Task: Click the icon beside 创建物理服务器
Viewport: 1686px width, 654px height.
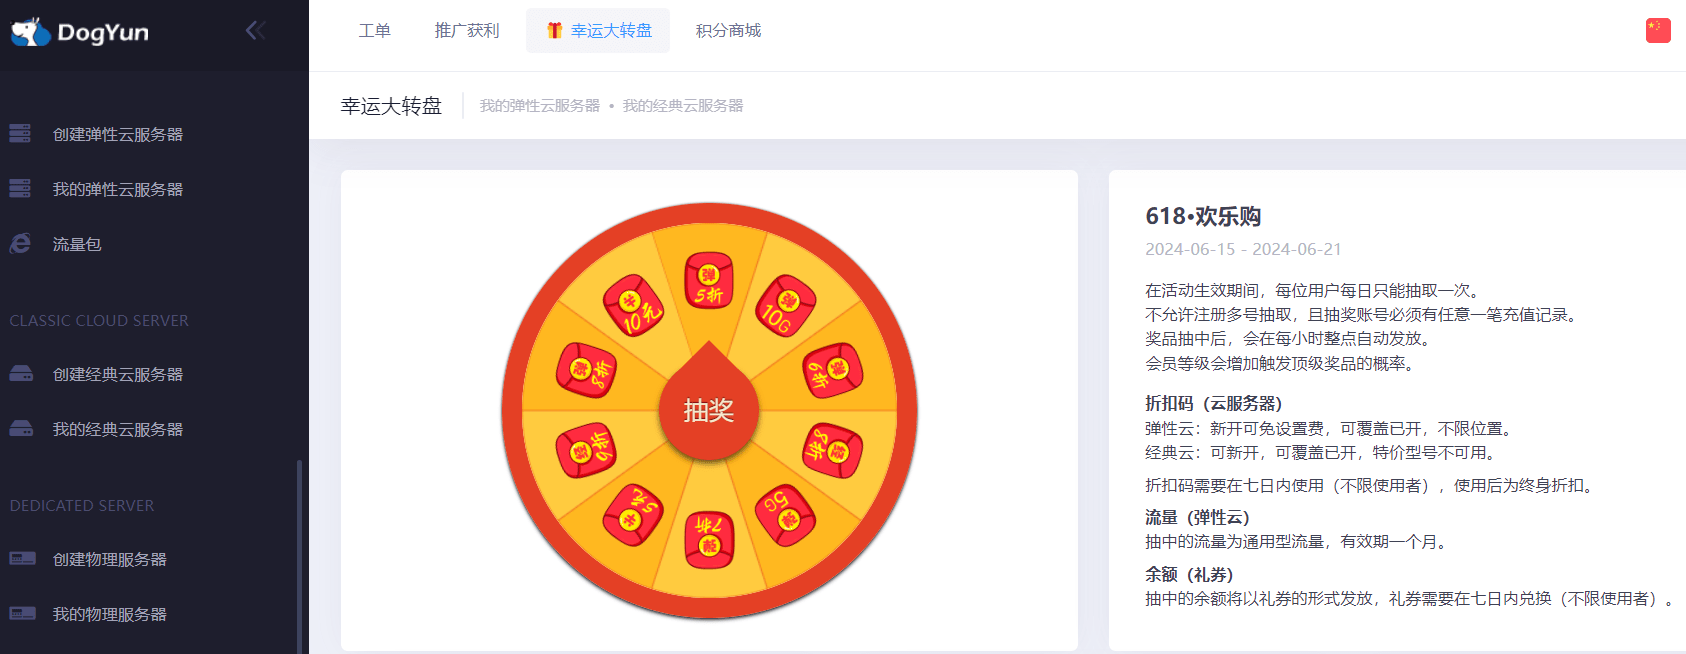Action: (22, 558)
